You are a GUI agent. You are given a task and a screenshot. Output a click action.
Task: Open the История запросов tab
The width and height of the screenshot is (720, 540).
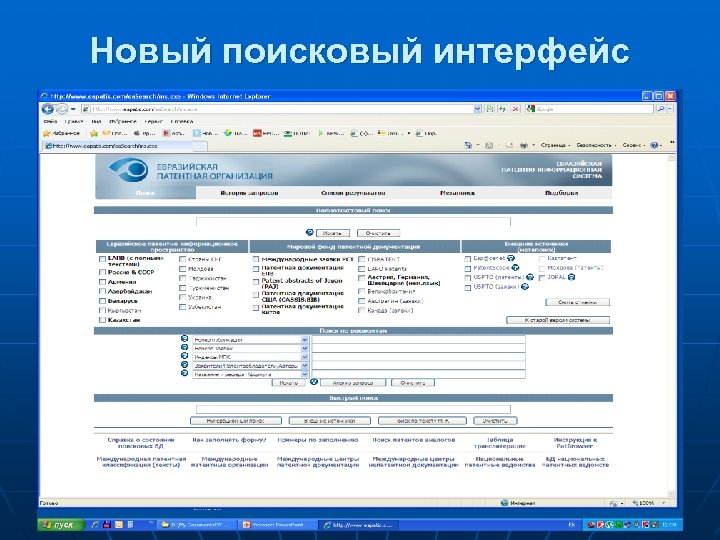tap(249, 193)
